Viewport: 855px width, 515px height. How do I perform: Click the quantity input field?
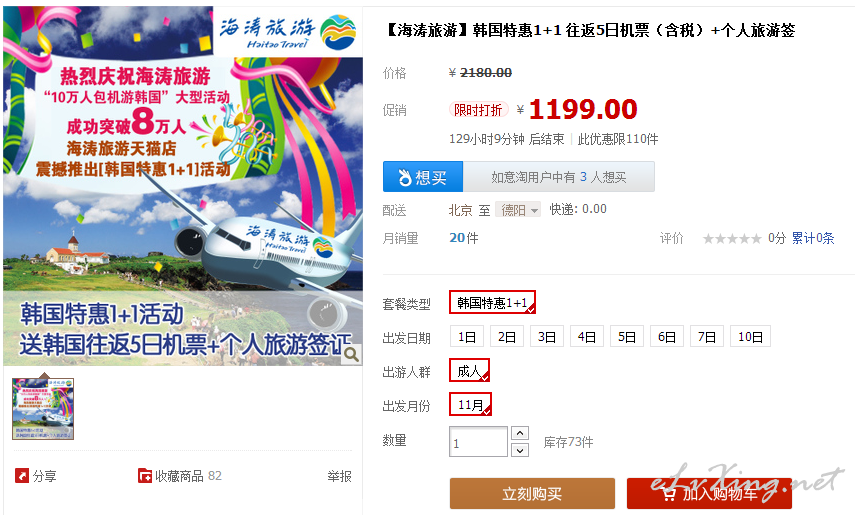478,442
